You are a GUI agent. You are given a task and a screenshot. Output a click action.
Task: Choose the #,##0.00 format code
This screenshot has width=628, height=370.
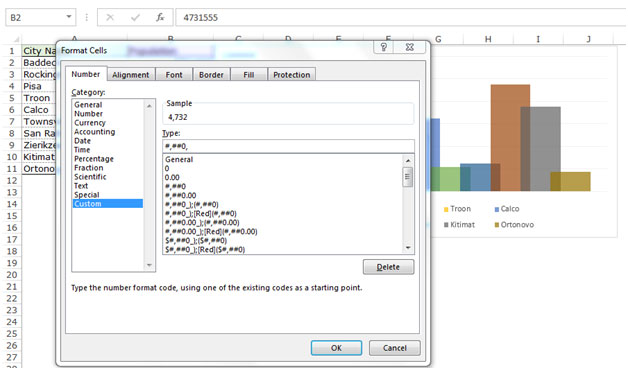[x=181, y=195]
